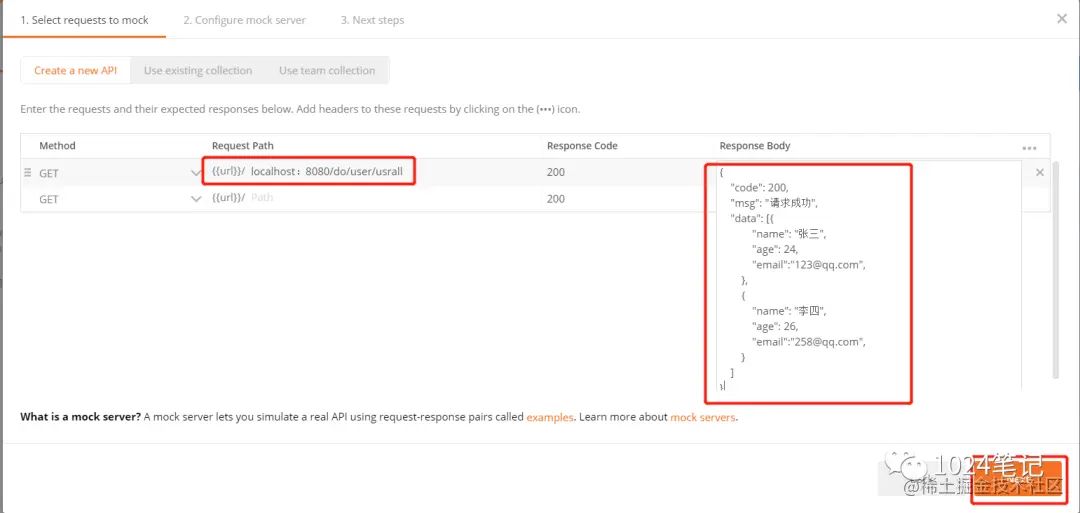This screenshot has width=1080, height=513.
Task: Click the dialog vertical scrollbar
Action: 1055,269
